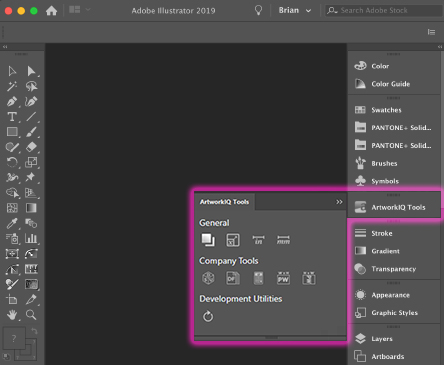
Task: Select the Perspective Grid tool
Action: [x=31, y=193]
